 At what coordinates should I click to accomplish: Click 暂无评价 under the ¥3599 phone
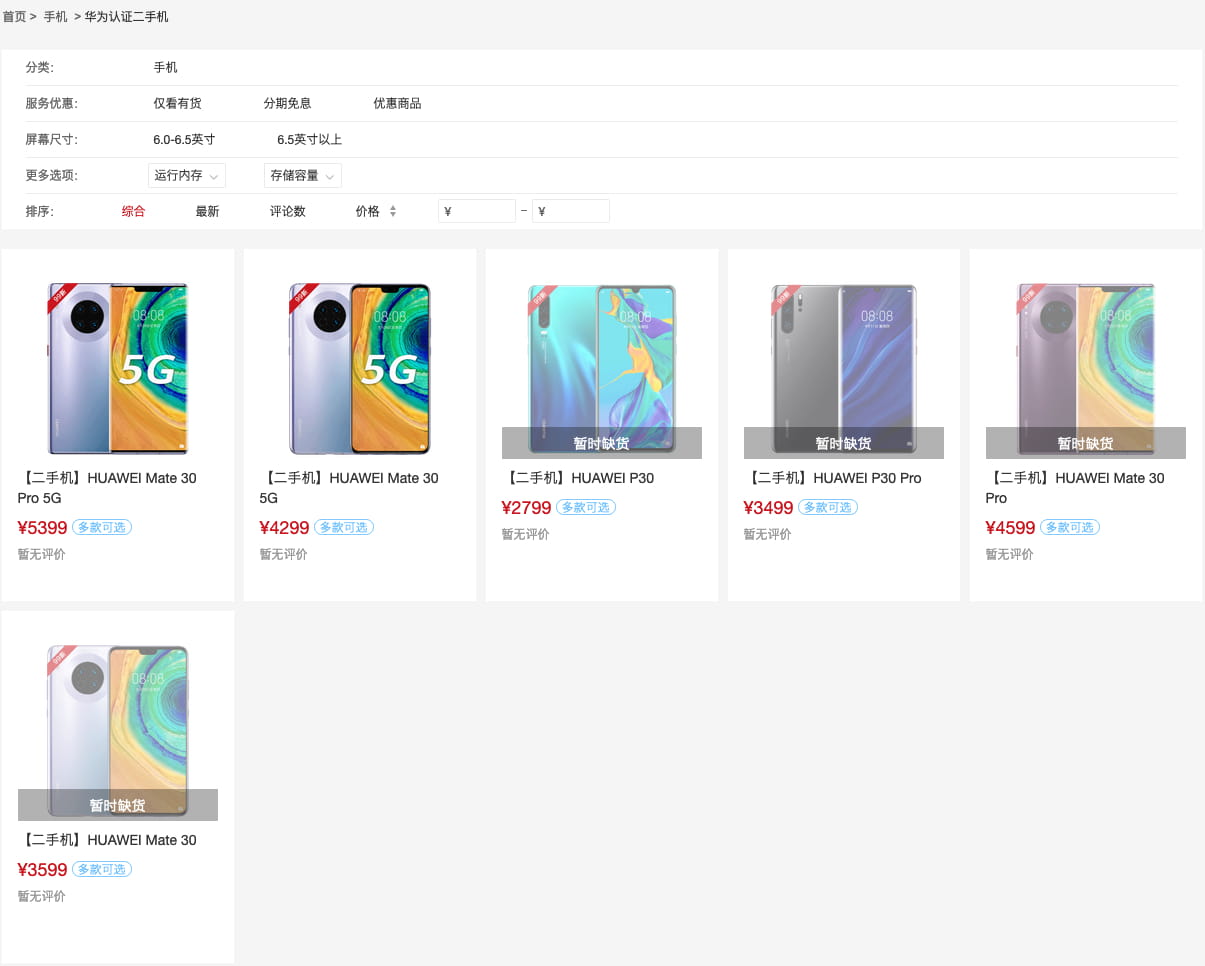point(41,896)
